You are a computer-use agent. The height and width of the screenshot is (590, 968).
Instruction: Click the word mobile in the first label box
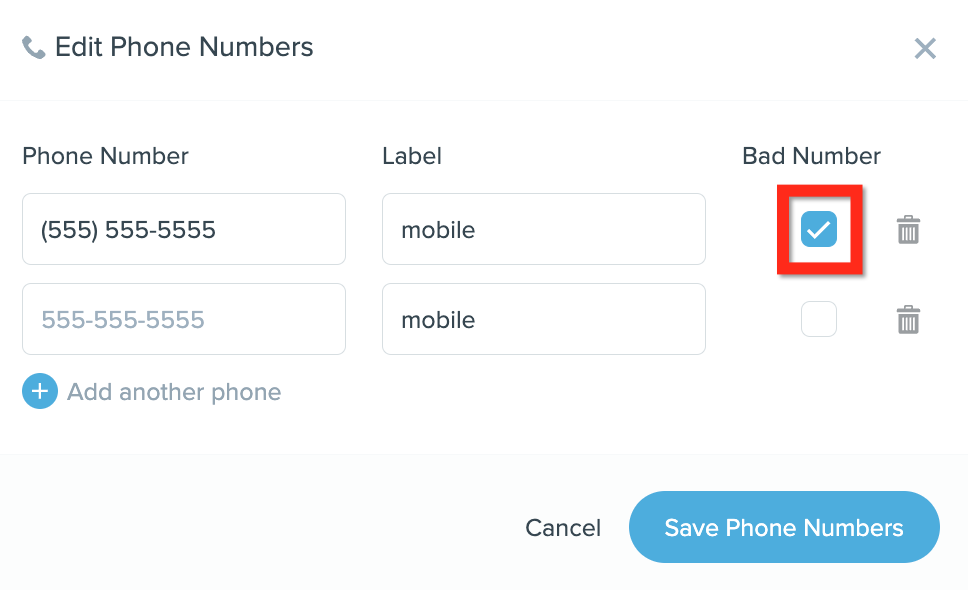click(x=438, y=230)
